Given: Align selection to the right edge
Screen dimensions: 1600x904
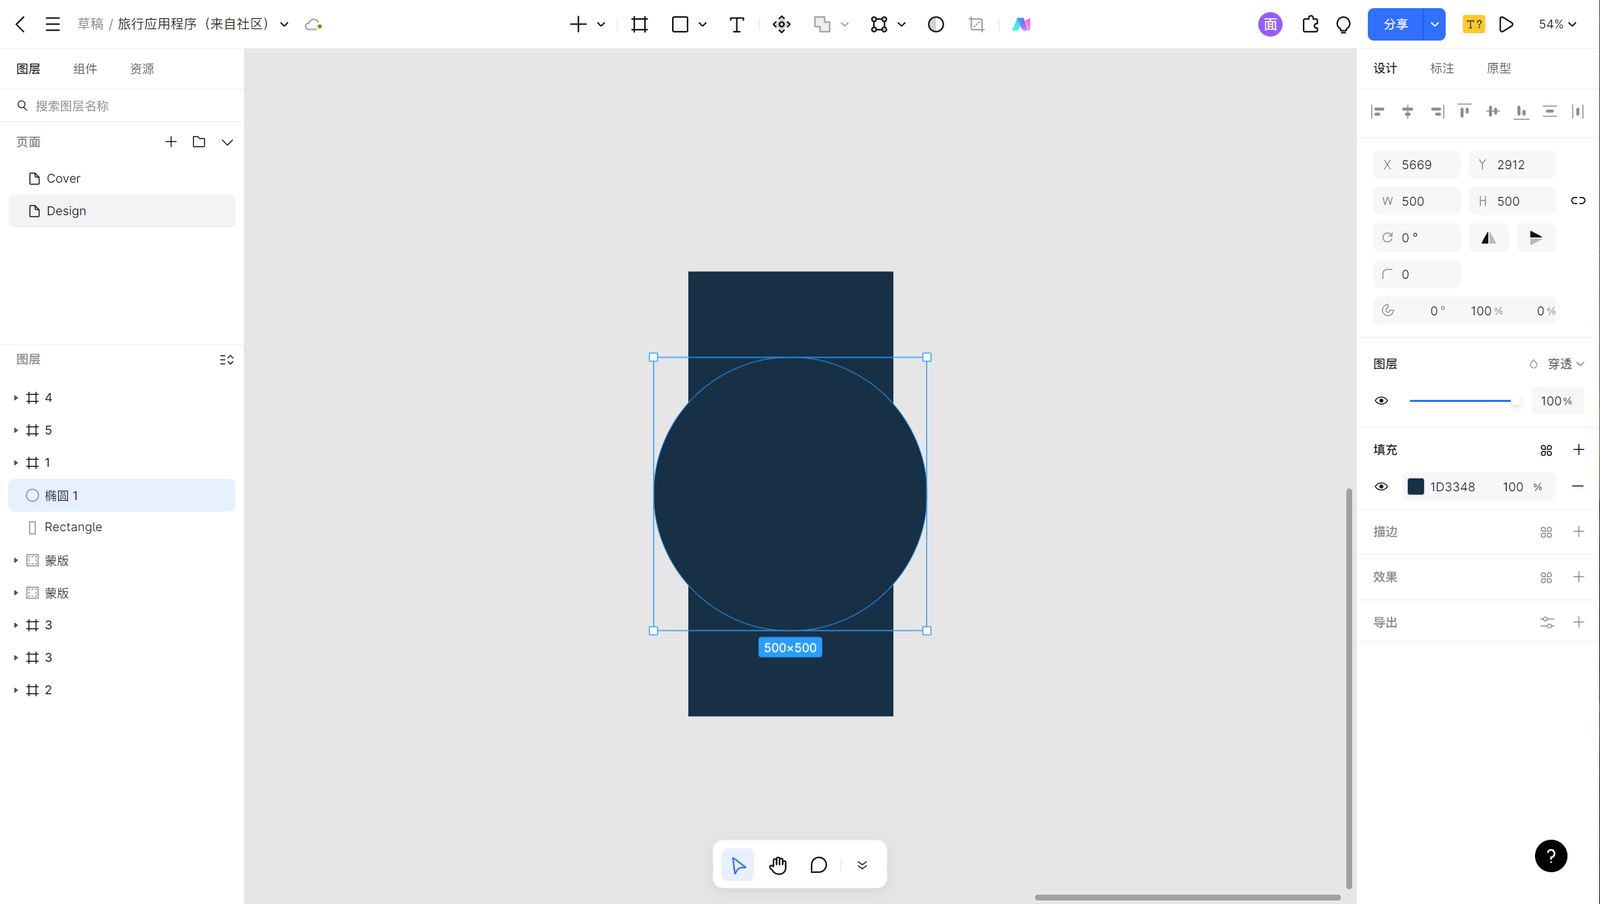Looking at the screenshot, I should [x=1436, y=111].
